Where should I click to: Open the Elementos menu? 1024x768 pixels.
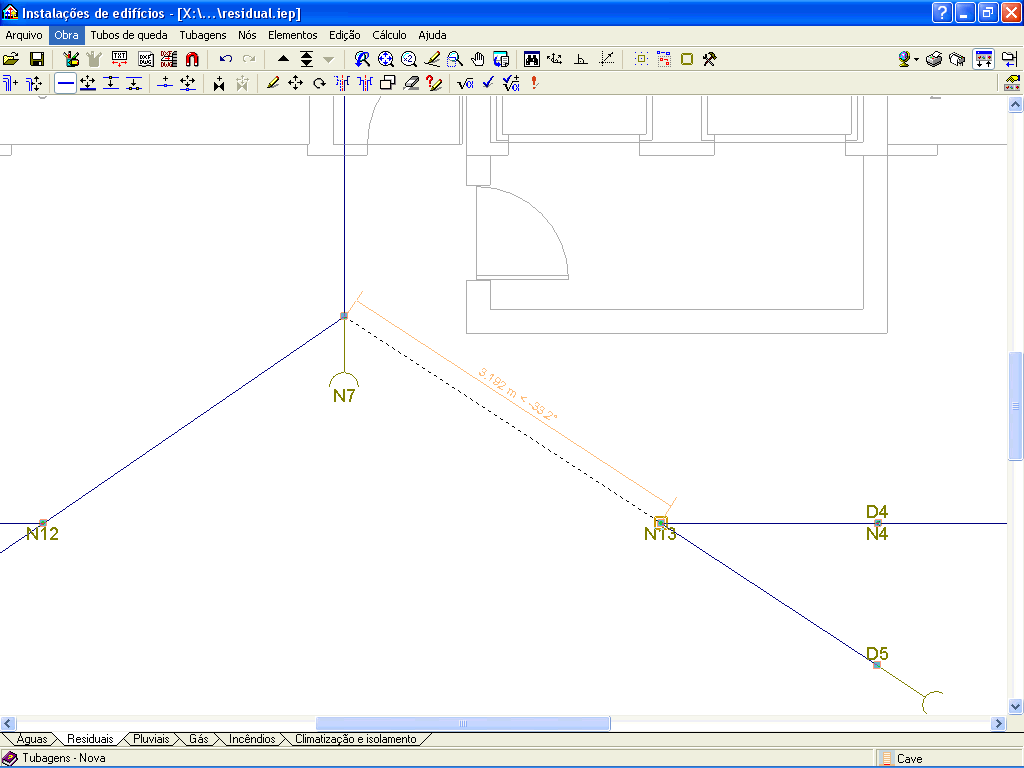[293, 35]
